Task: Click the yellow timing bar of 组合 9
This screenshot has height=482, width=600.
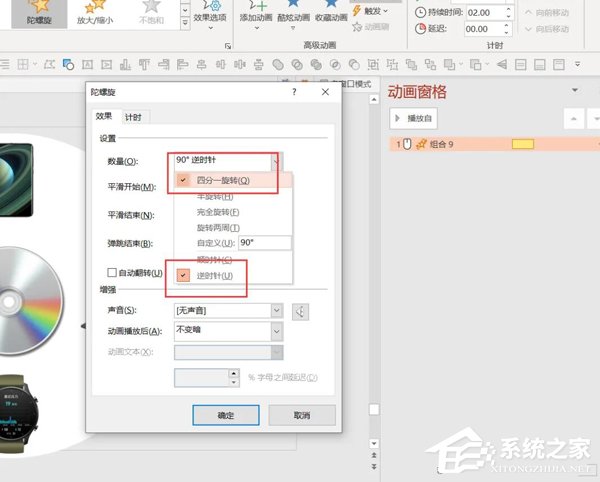Action: [x=522, y=145]
